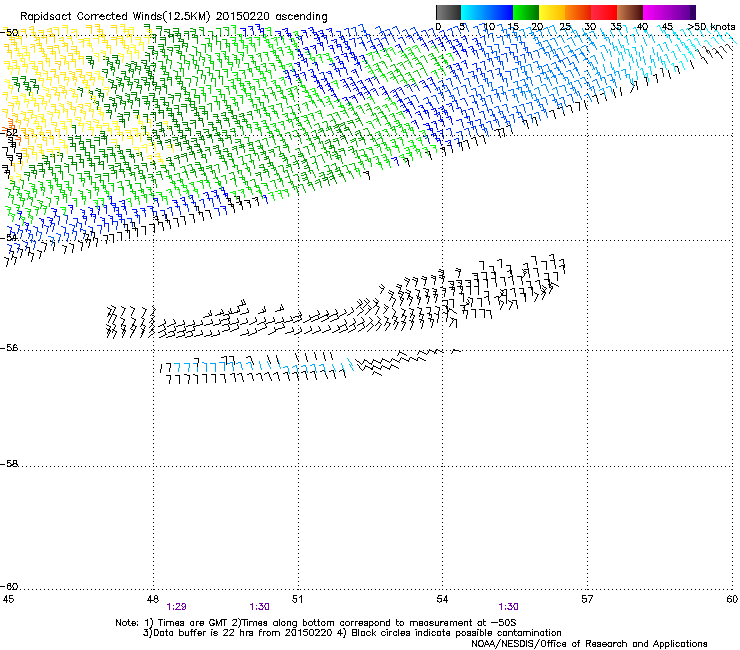This screenshot has width=740, height=650.
Task: Click the '-60' latitude axis label
Action: [10, 586]
